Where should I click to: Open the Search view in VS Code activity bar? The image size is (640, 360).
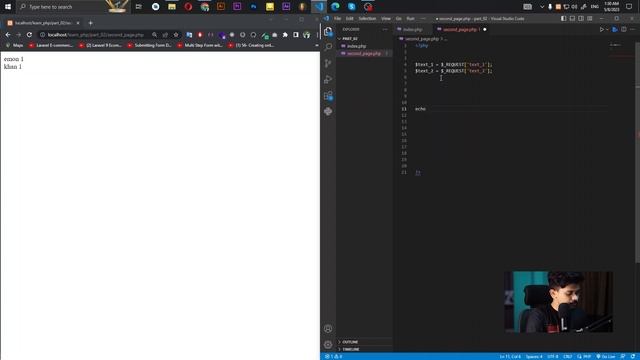328,47
